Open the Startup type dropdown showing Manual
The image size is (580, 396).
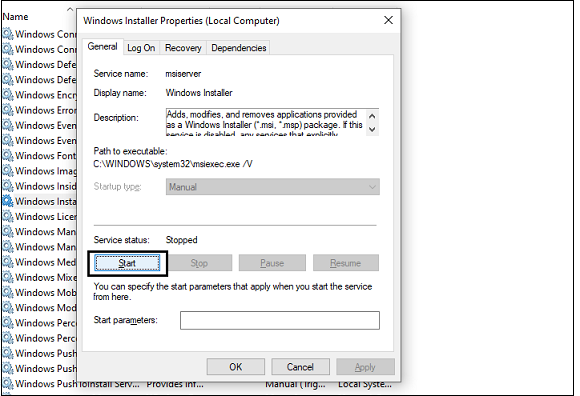(x=273, y=187)
